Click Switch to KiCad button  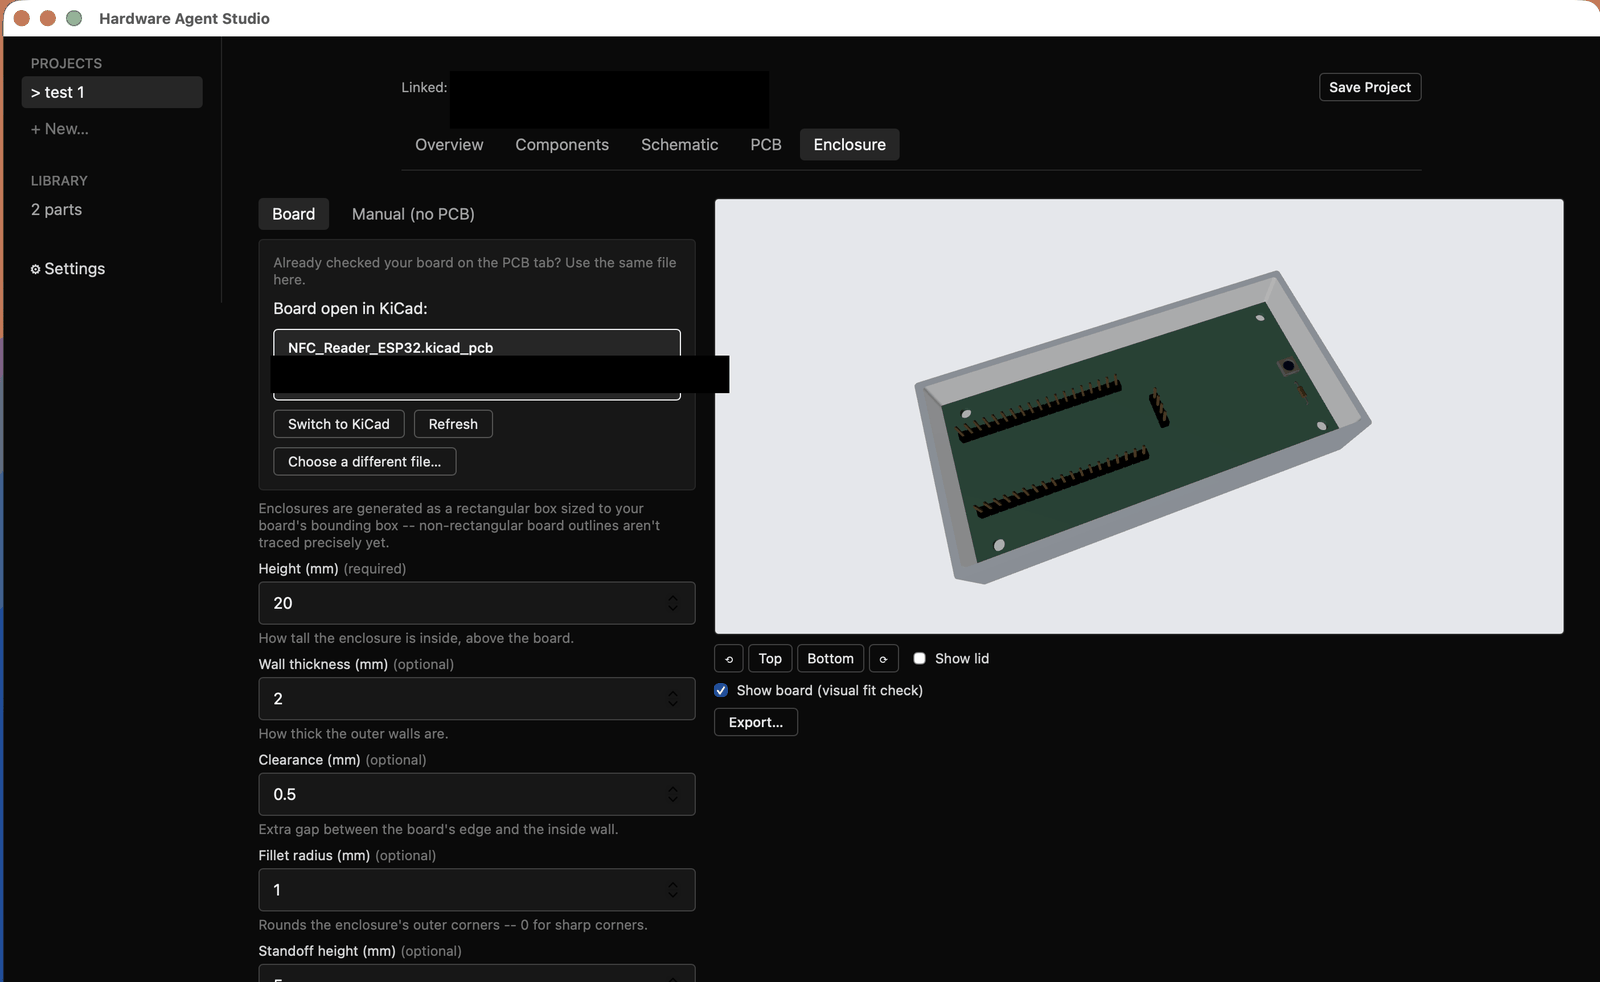coord(339,424)
